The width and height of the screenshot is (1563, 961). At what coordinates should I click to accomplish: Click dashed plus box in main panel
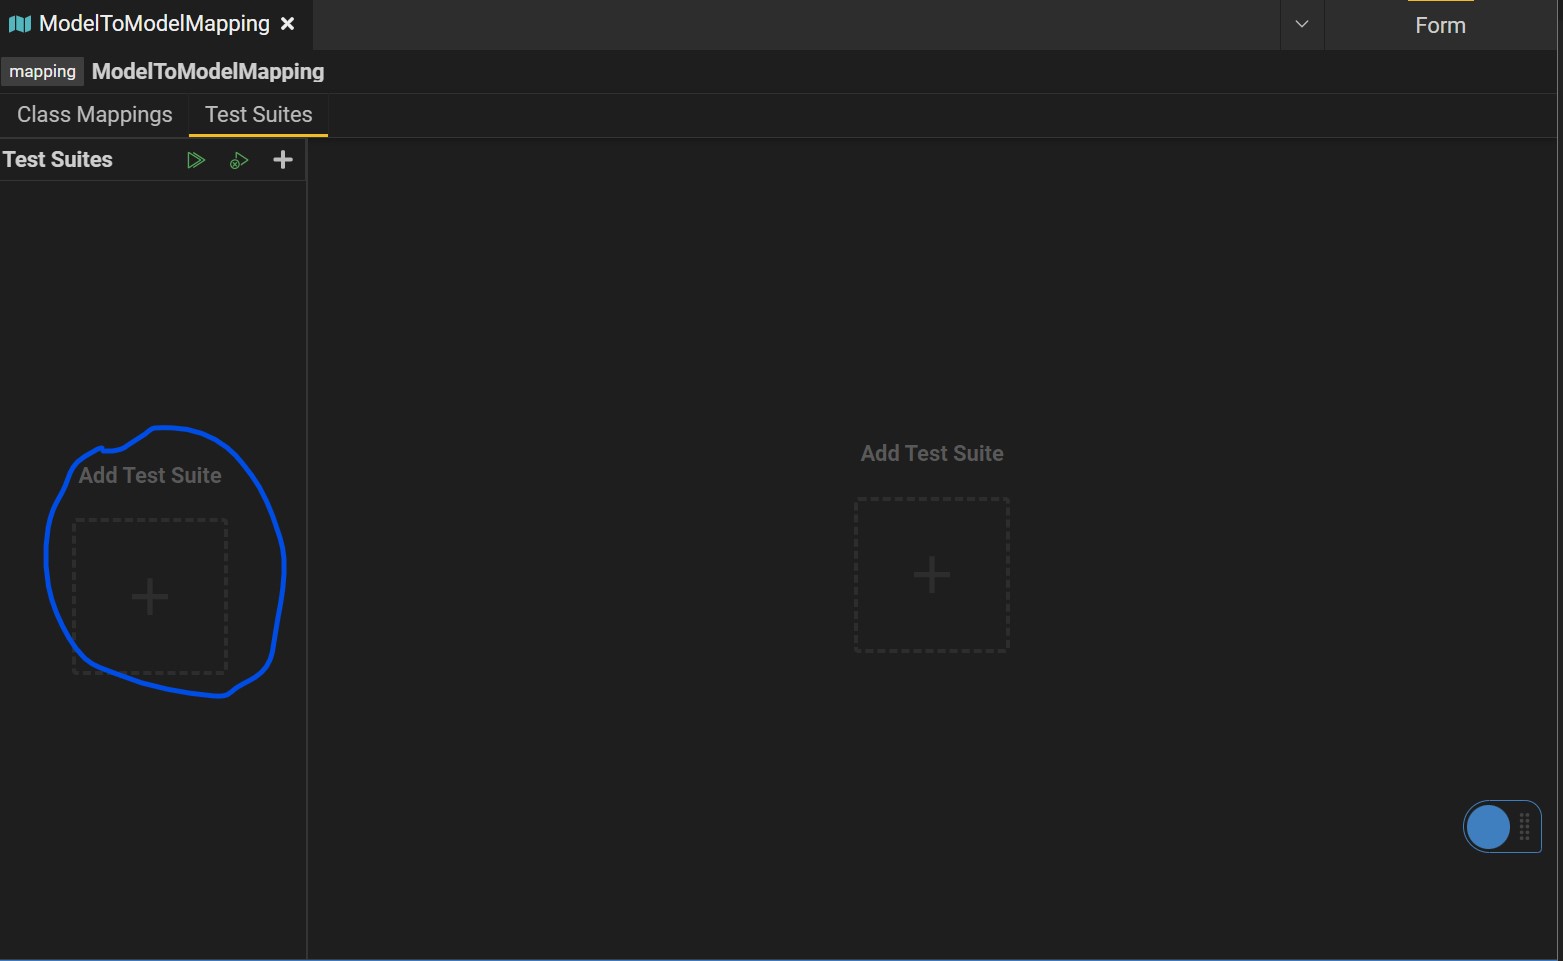click(x=932, y=574)
